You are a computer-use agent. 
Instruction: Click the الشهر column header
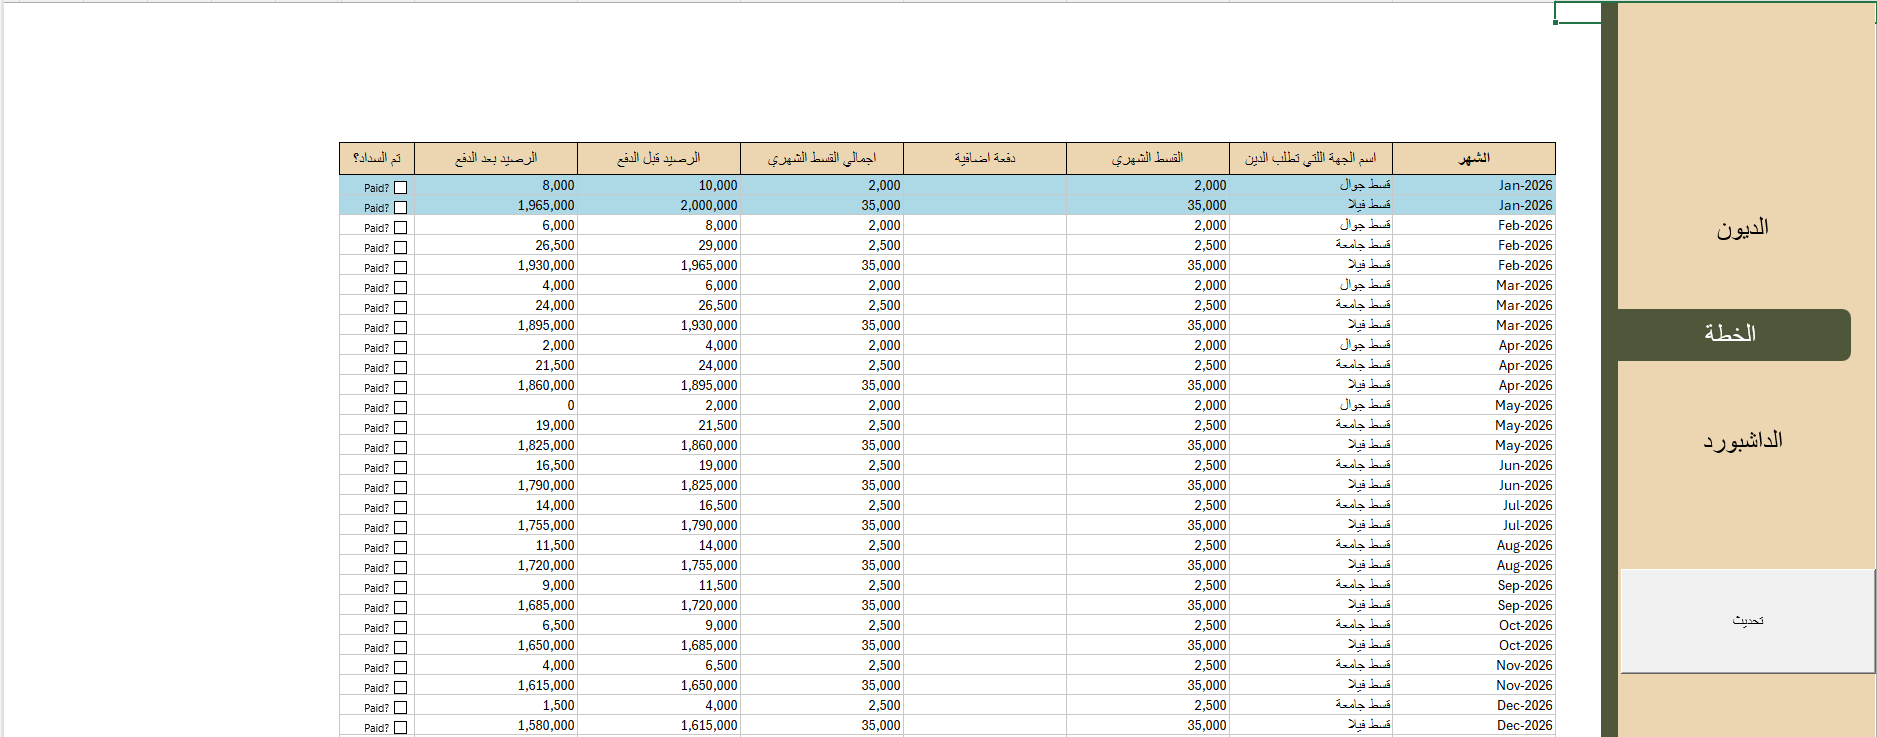[x=1473, y=158]
